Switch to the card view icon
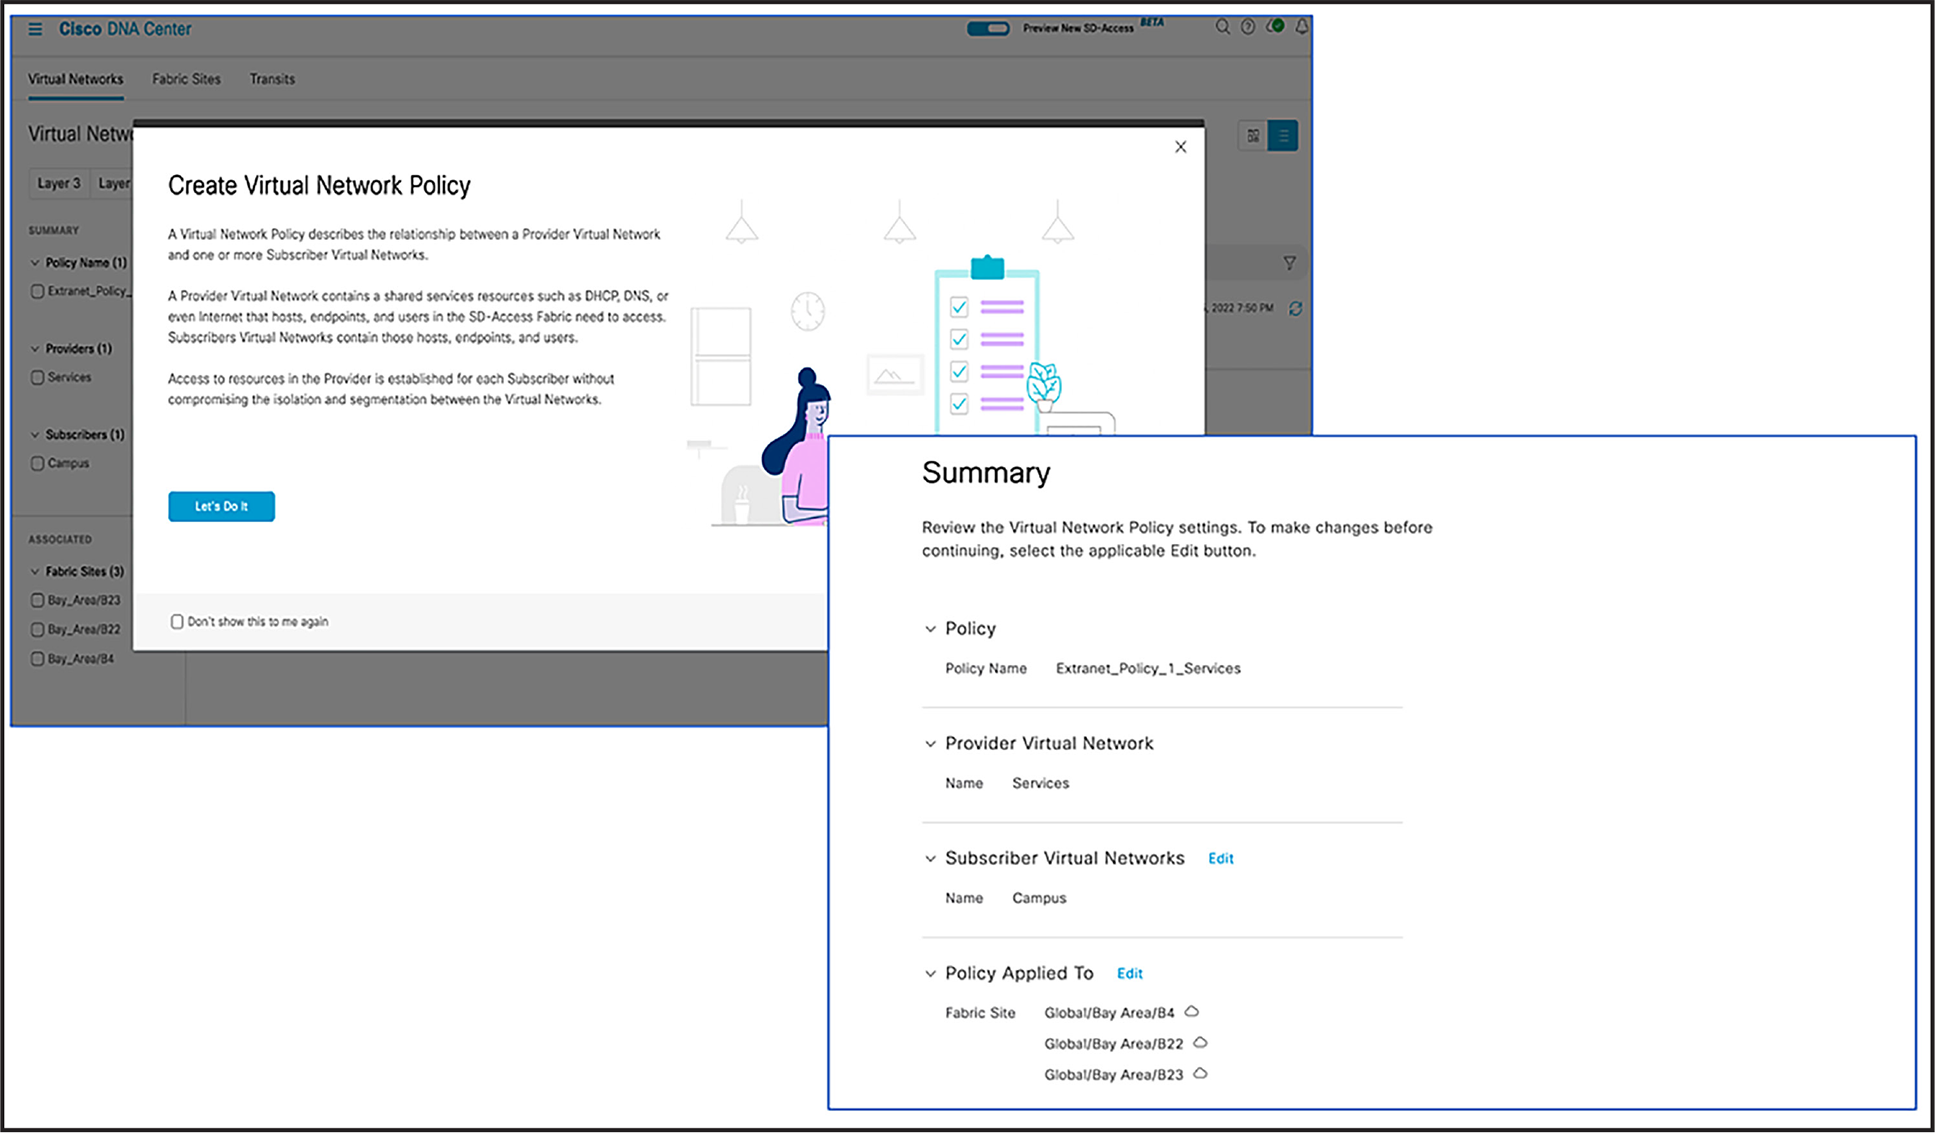This screenshot has height=1133, width=1935. [1253, 136]
